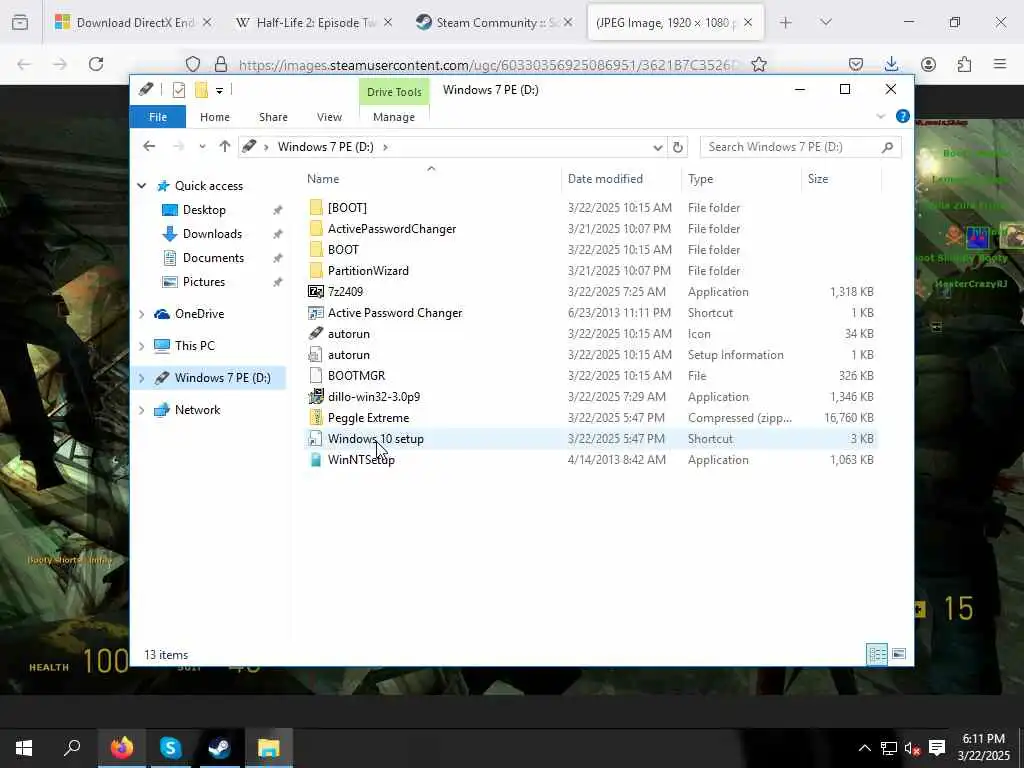Expand the Network tree node
The width and height of the screenshot is (1024, 768).
pyautogui.click(x=142, y=410)
